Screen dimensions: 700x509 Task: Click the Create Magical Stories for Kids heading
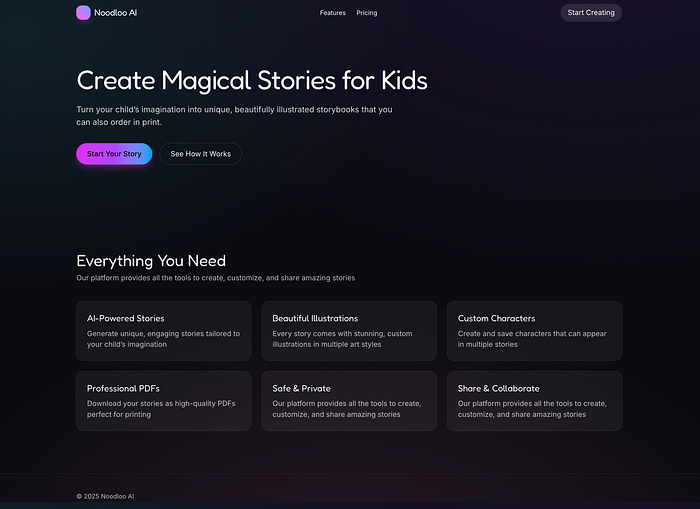(x=251, y=80)
